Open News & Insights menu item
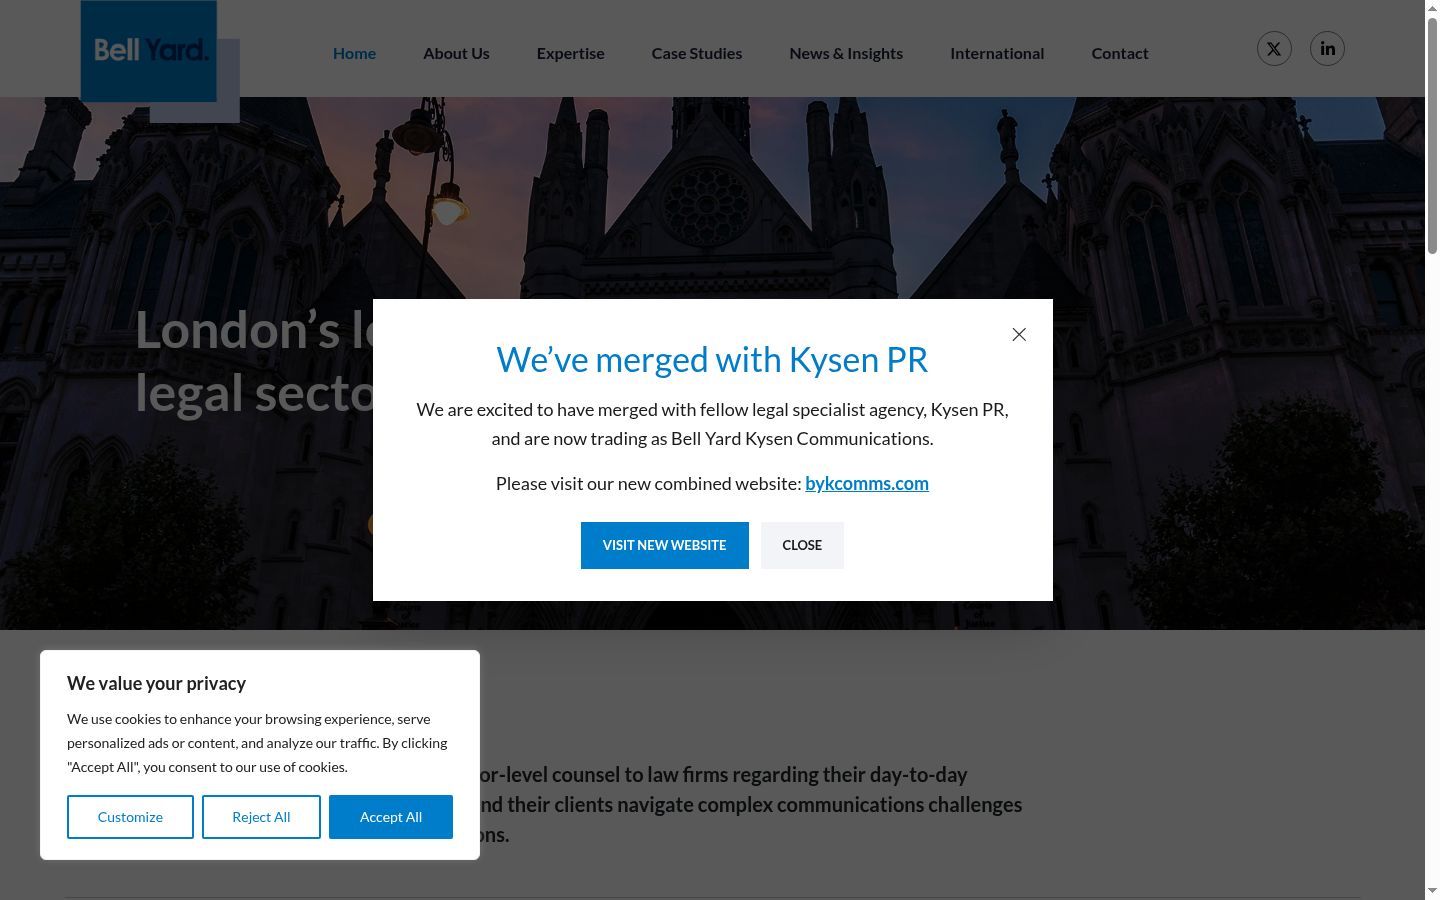Screen dimensions: 1440x900 click(846, 53)
